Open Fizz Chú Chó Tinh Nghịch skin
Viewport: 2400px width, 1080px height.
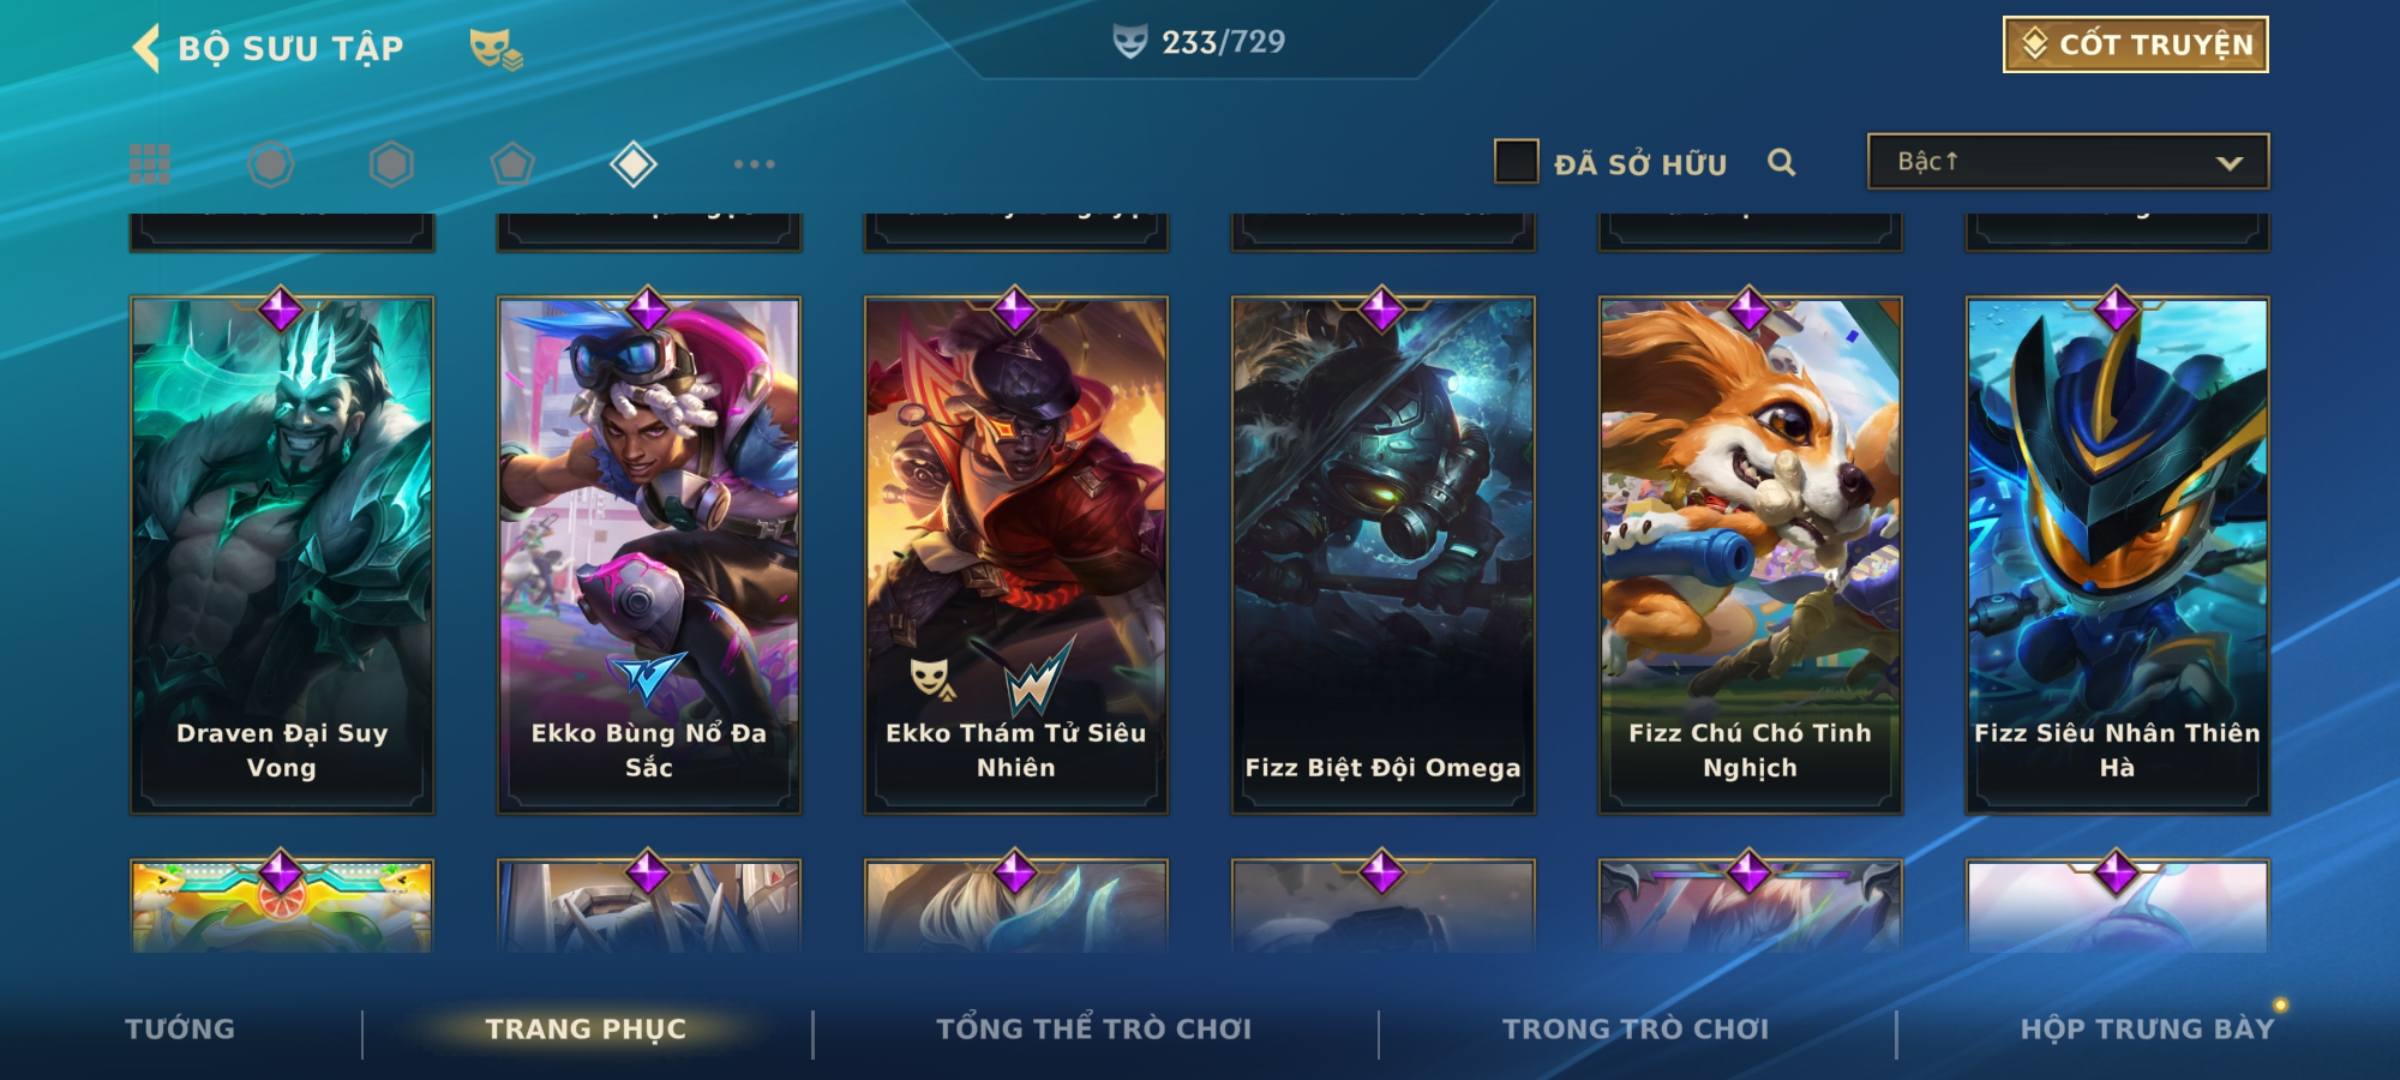[x=1750, y=555]
